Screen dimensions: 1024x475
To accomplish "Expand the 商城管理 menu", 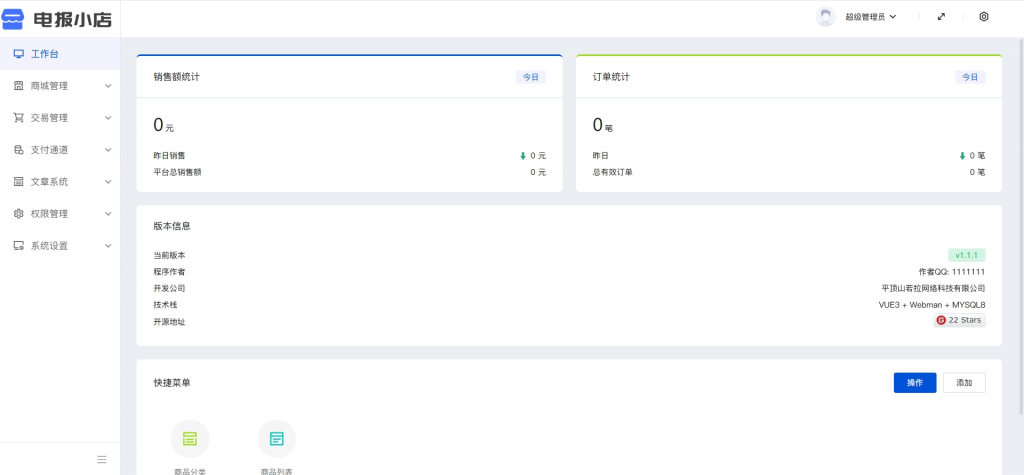I will coord(60,86).
